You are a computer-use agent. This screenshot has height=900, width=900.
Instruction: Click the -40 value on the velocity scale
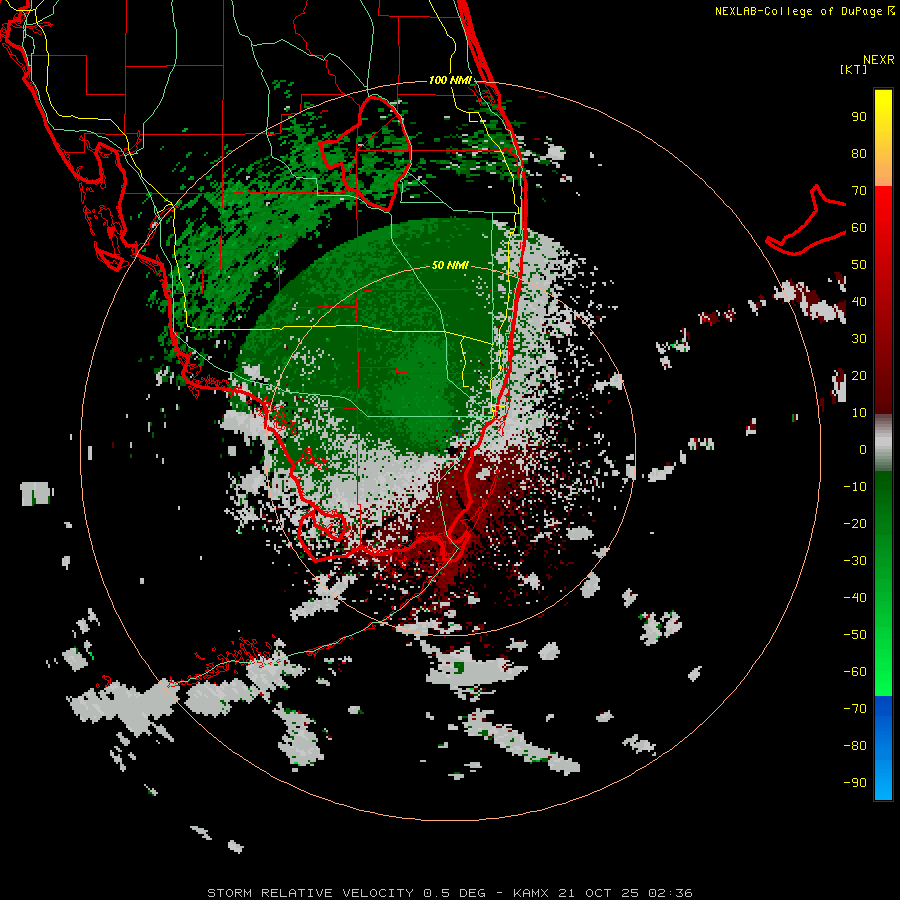(x=855, y=598)
